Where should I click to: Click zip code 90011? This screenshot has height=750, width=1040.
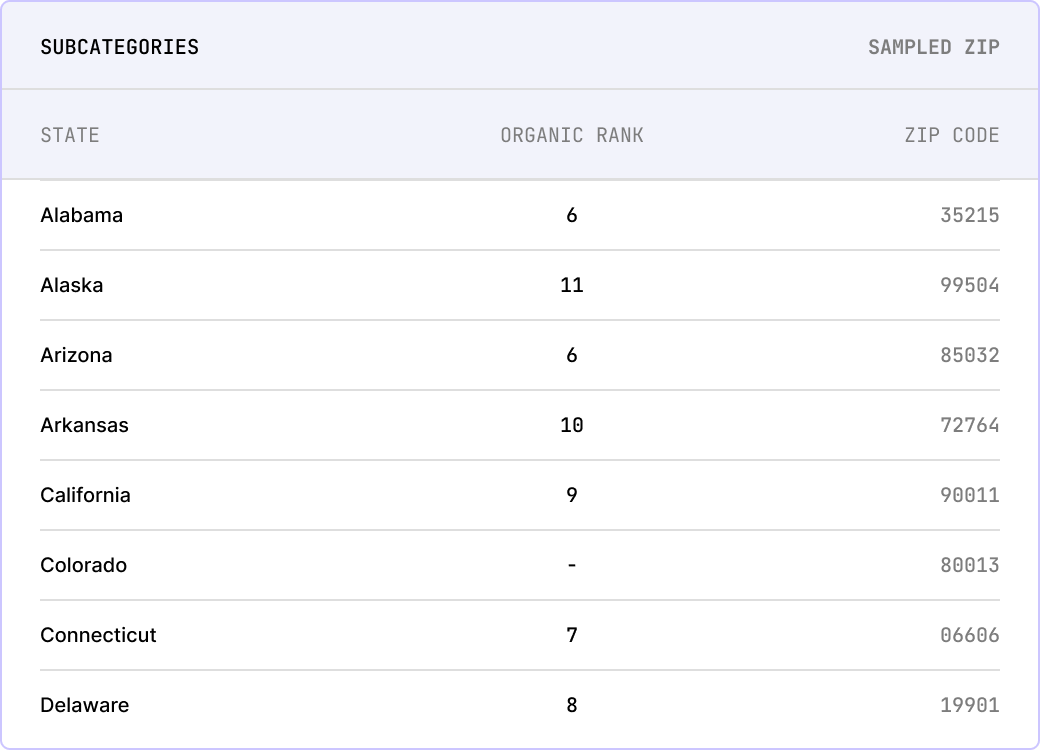click(x=970, y=495)
